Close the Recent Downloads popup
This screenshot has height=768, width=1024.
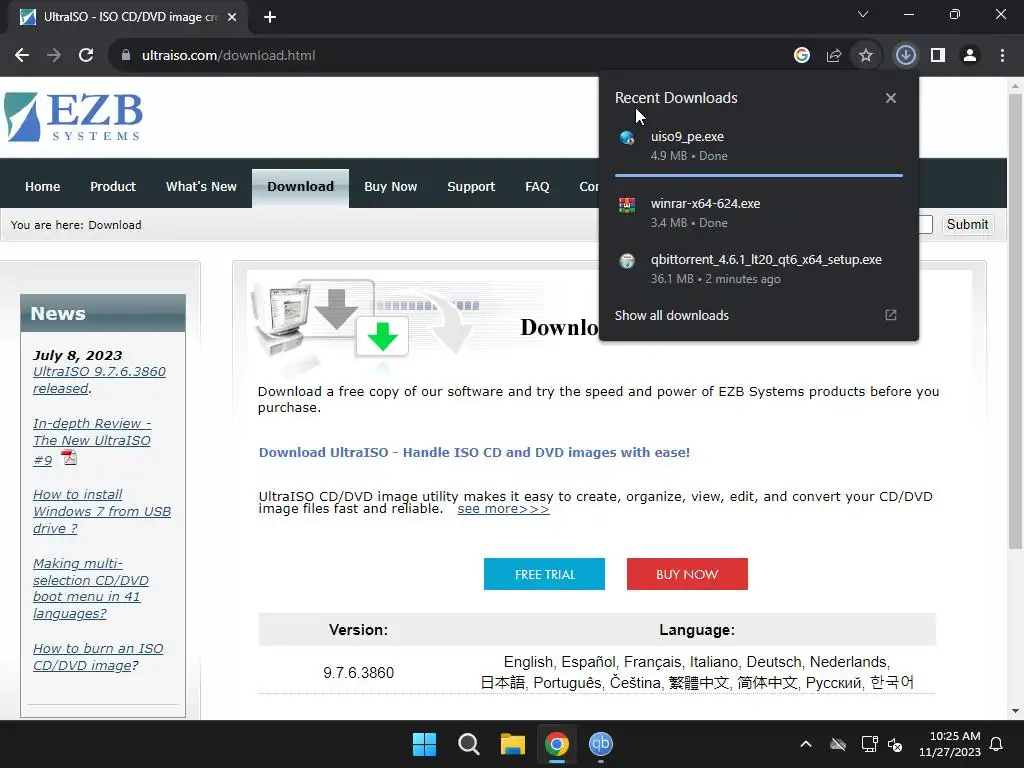click(891, 98)
